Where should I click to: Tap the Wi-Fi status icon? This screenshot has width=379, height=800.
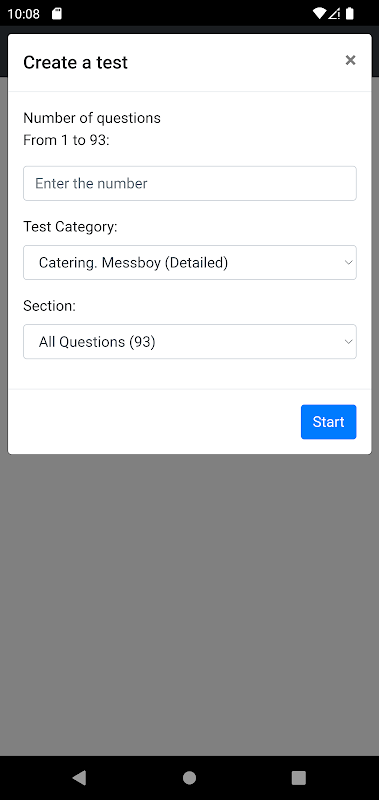pyautogui.click(x=319, y=13)
